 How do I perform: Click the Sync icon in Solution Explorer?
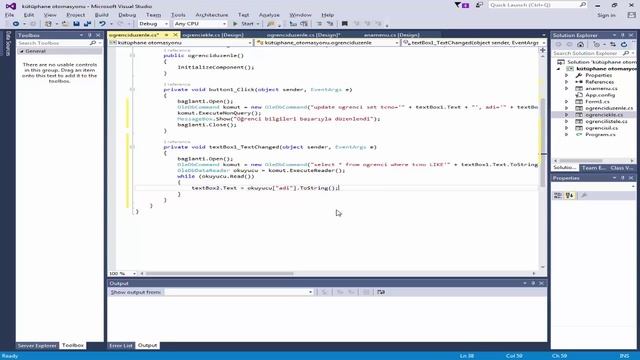[x=613, y=44]
